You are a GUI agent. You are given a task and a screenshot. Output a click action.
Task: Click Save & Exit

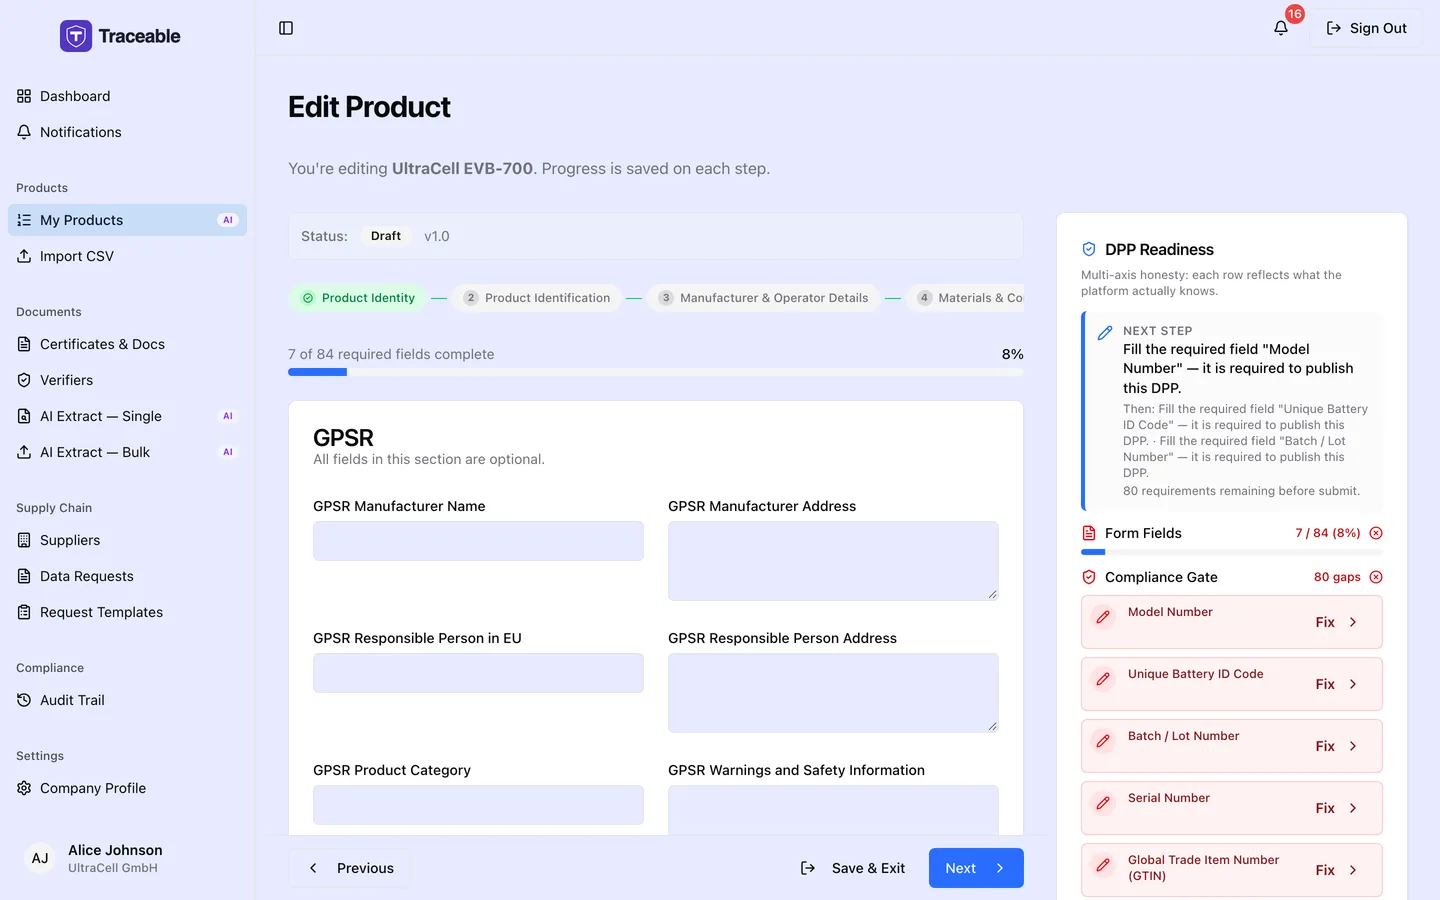(x=853, y=868)
